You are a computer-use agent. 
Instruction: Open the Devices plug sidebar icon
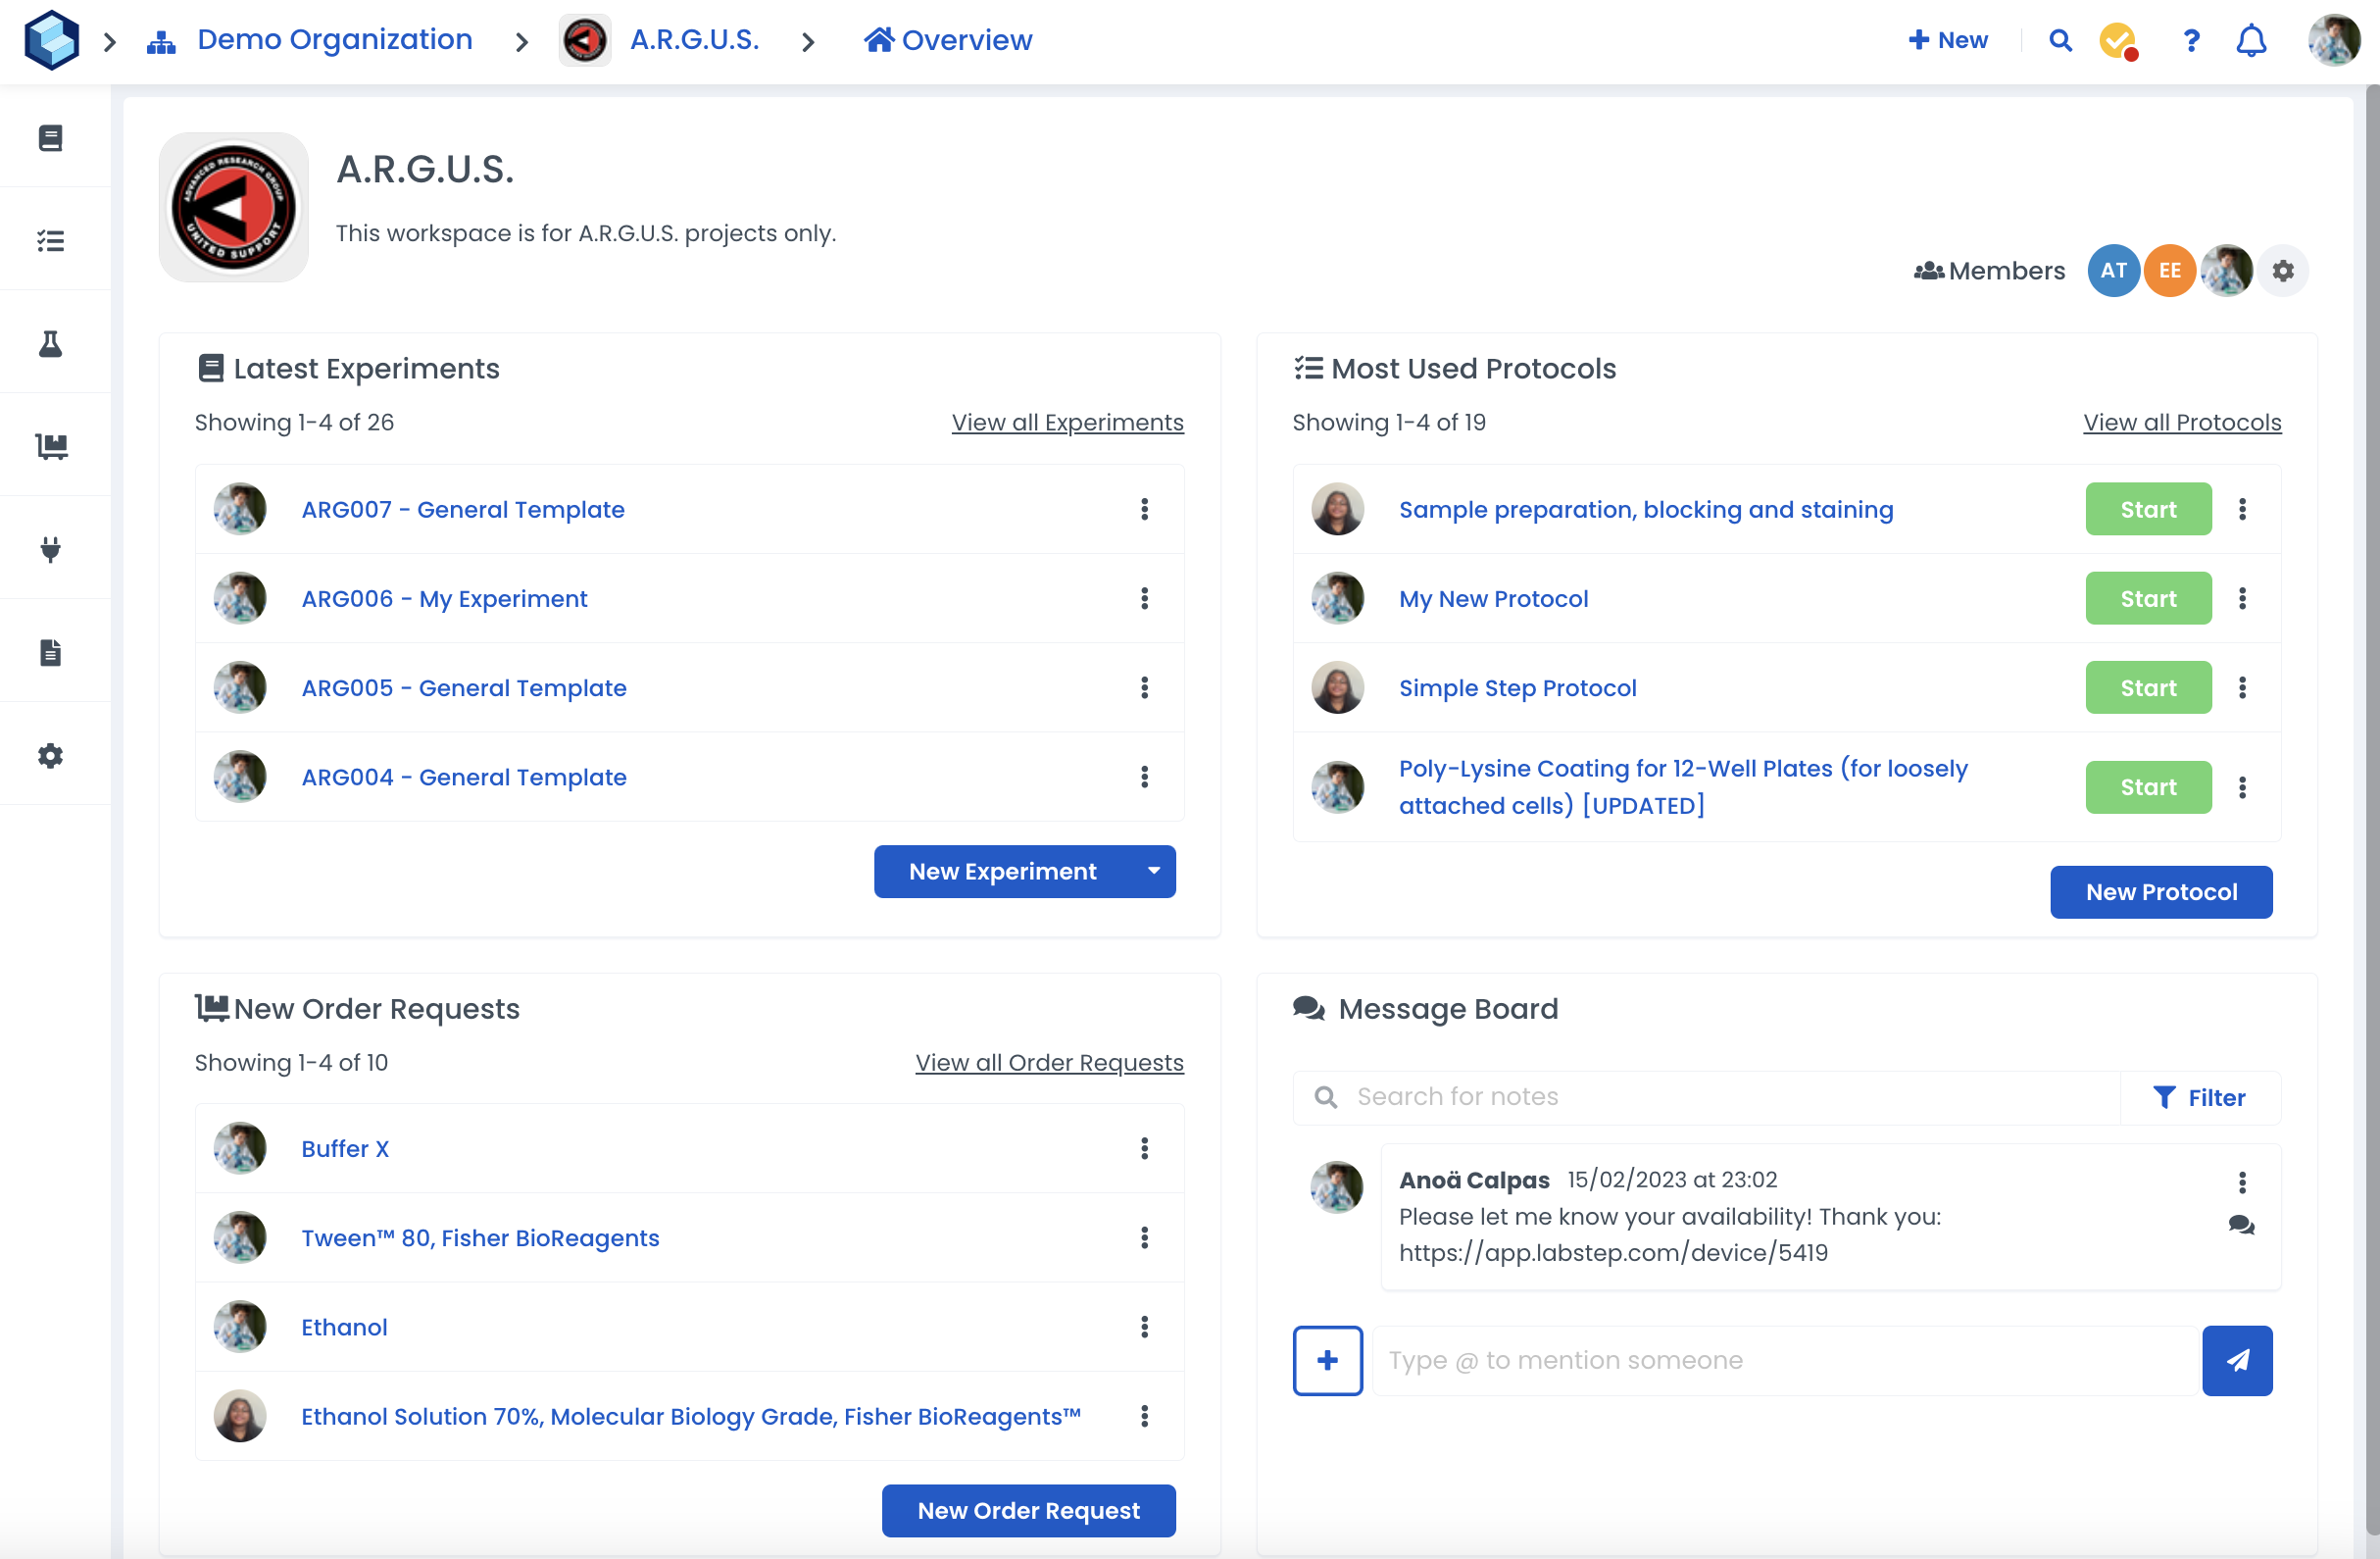(51, 549)
